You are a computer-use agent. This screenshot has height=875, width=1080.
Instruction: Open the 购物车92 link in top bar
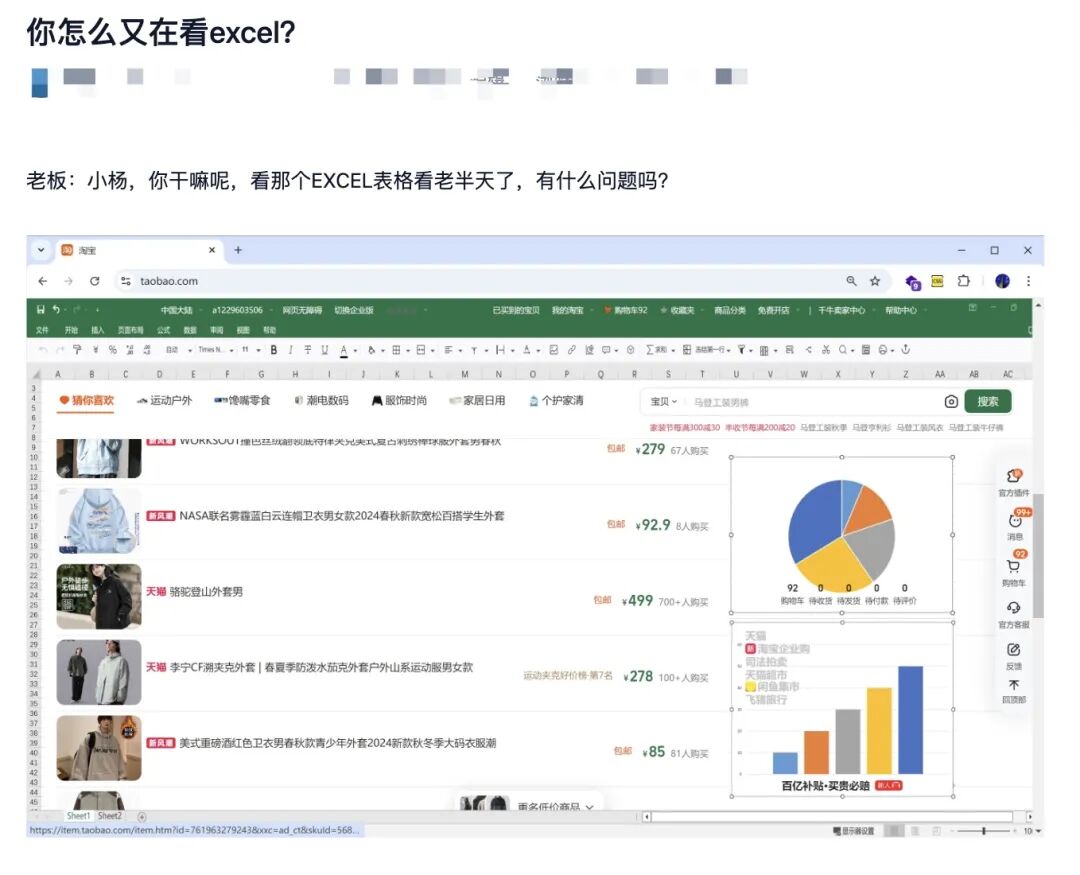coord(626,310)
